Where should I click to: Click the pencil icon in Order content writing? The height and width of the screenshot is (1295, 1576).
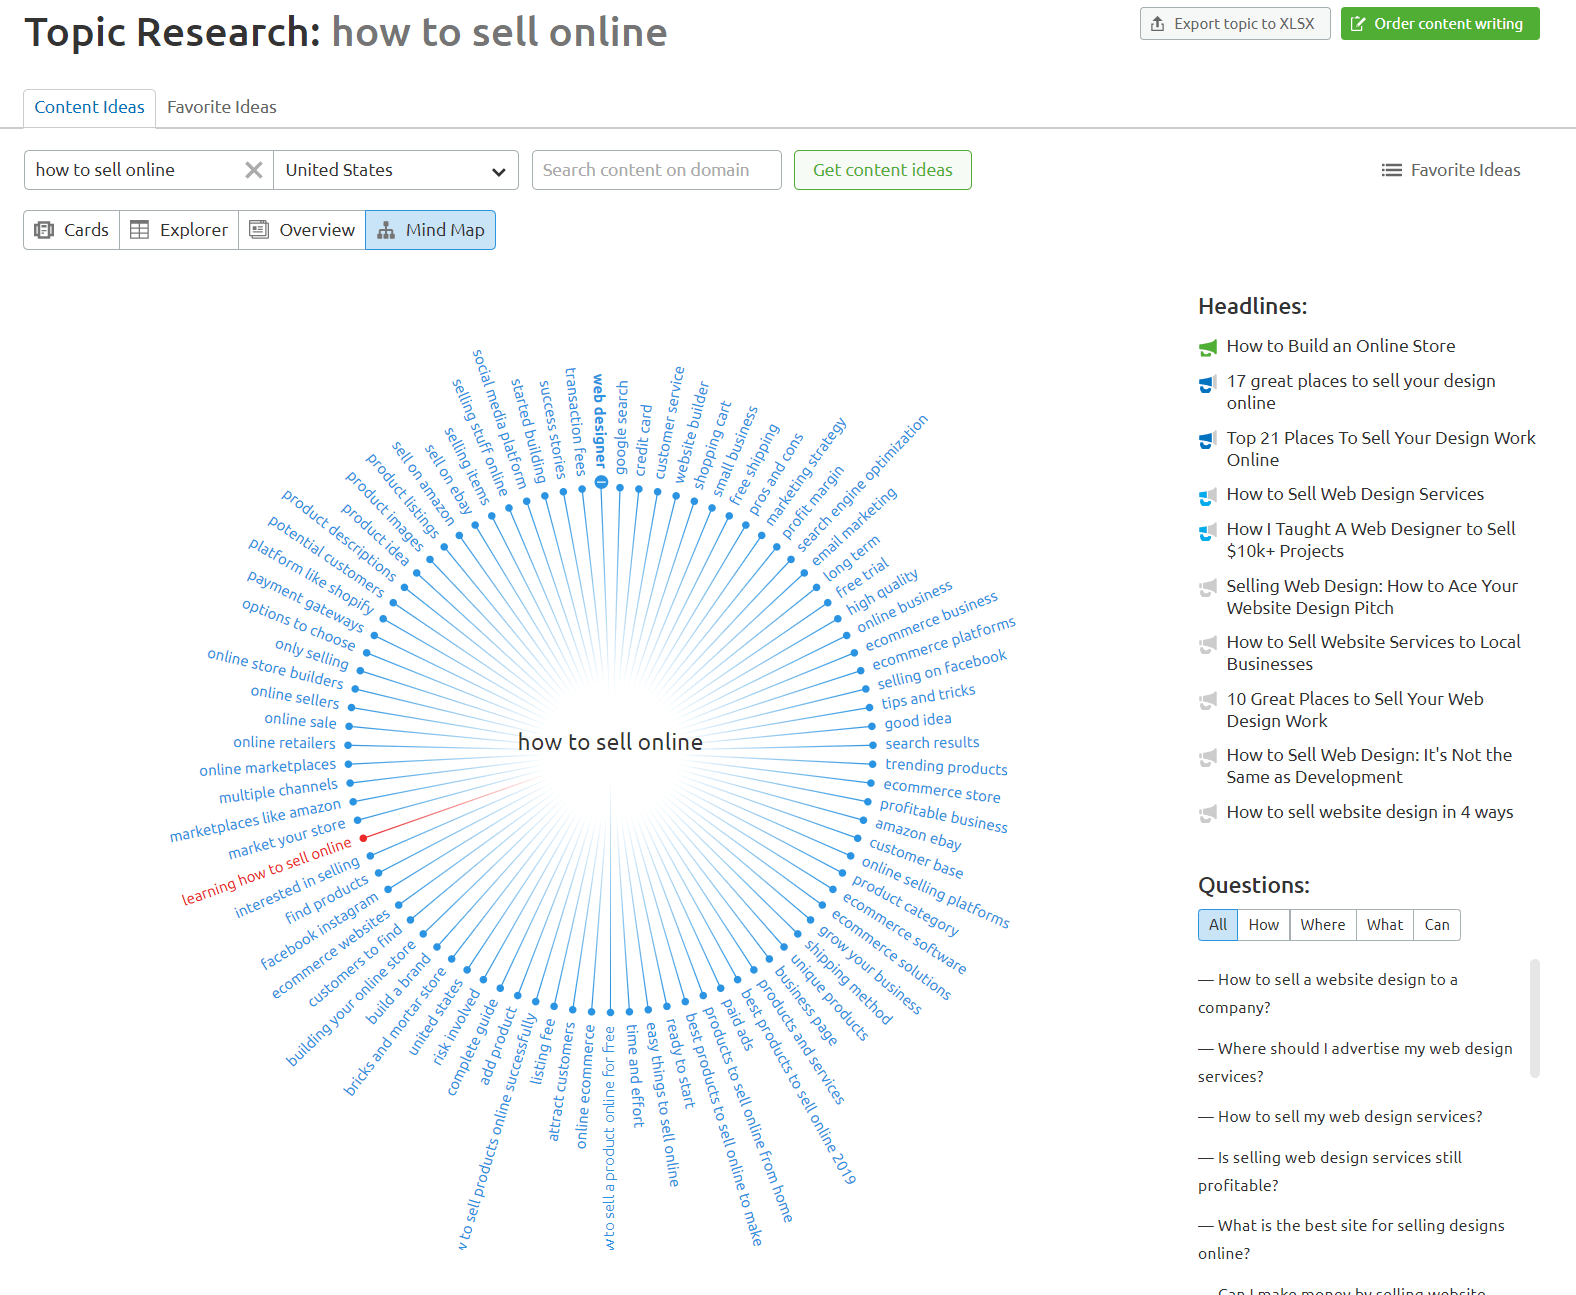[1358, 24]
